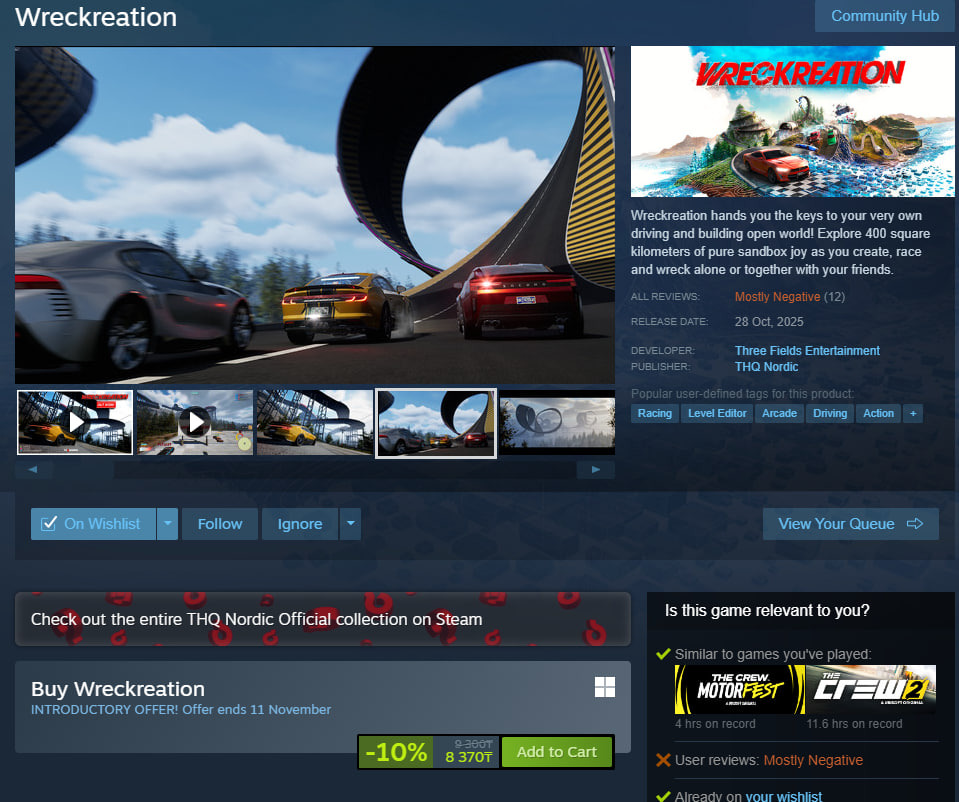Click the left arrow of thumbnail scroller
Viewport: 959px width, 802px height.
(33, 470)
